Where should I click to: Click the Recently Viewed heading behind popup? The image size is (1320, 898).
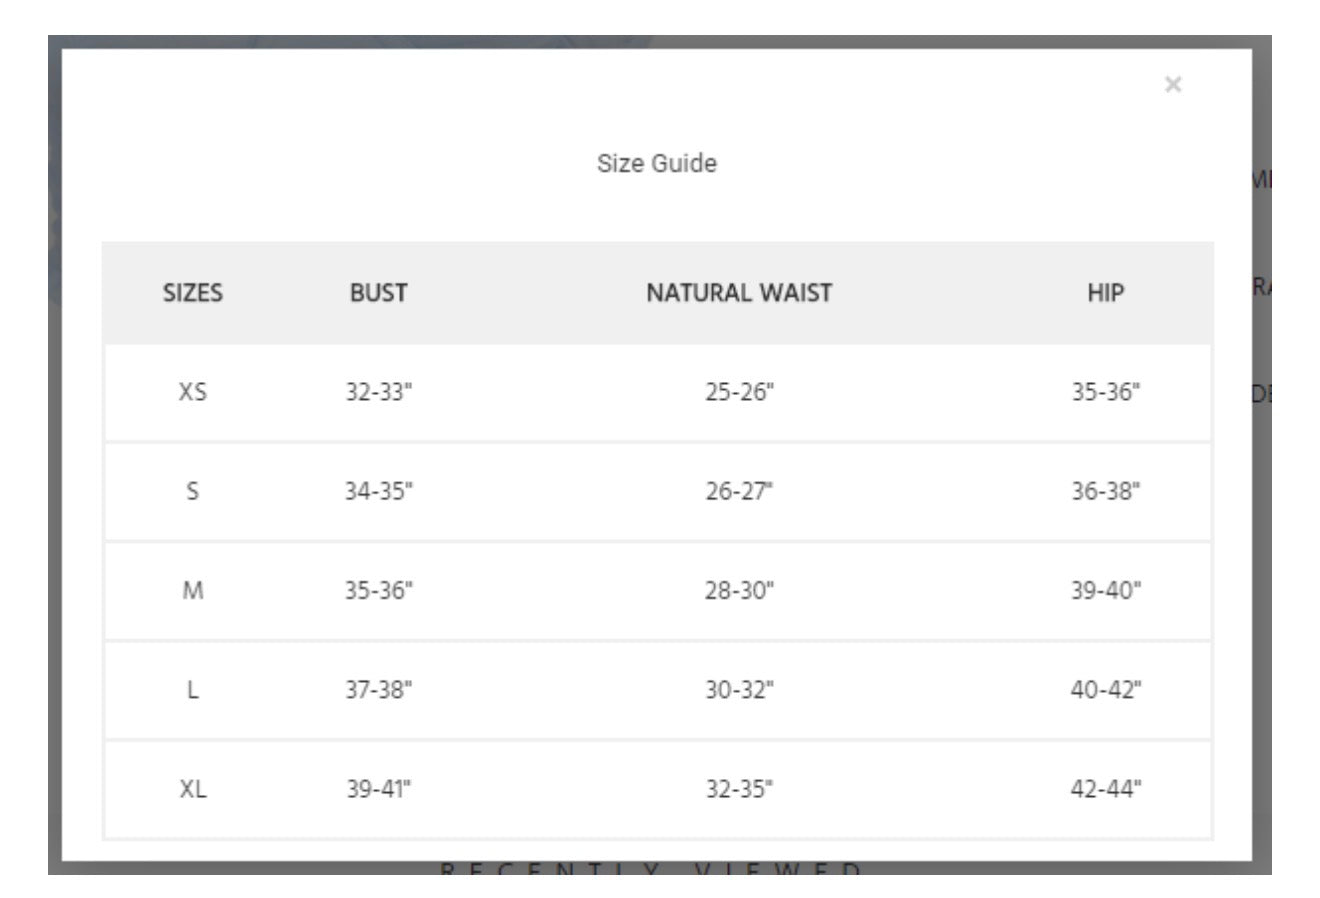click(651, 868)
